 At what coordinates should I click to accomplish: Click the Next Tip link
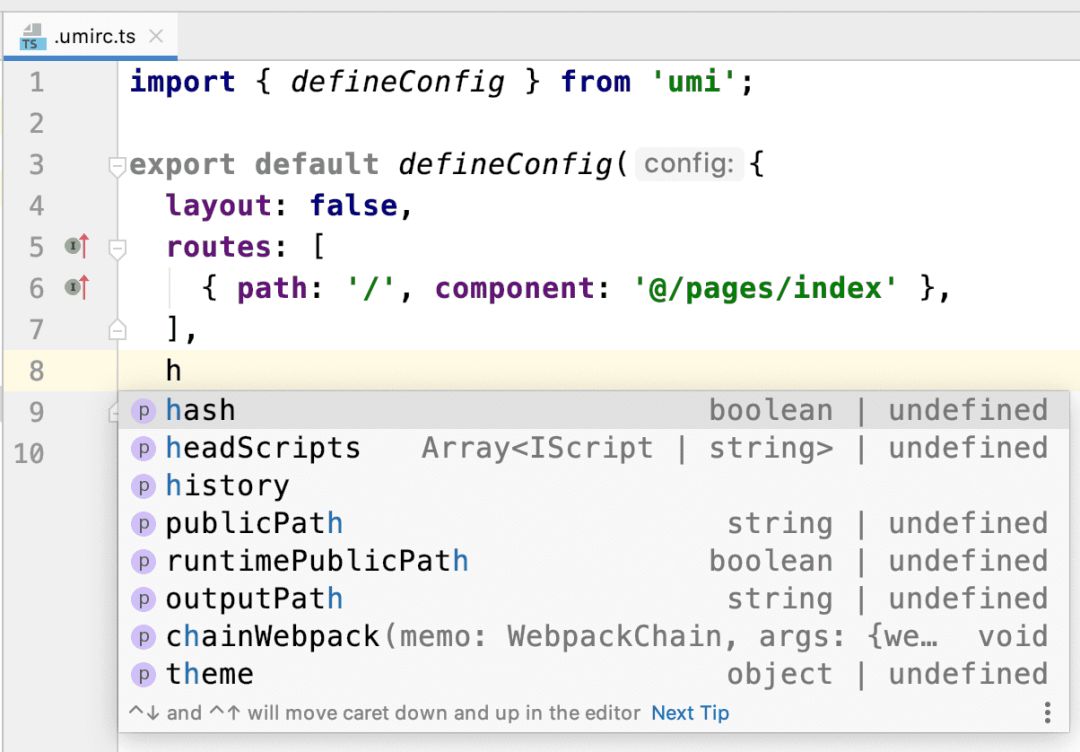pos(690,713)
